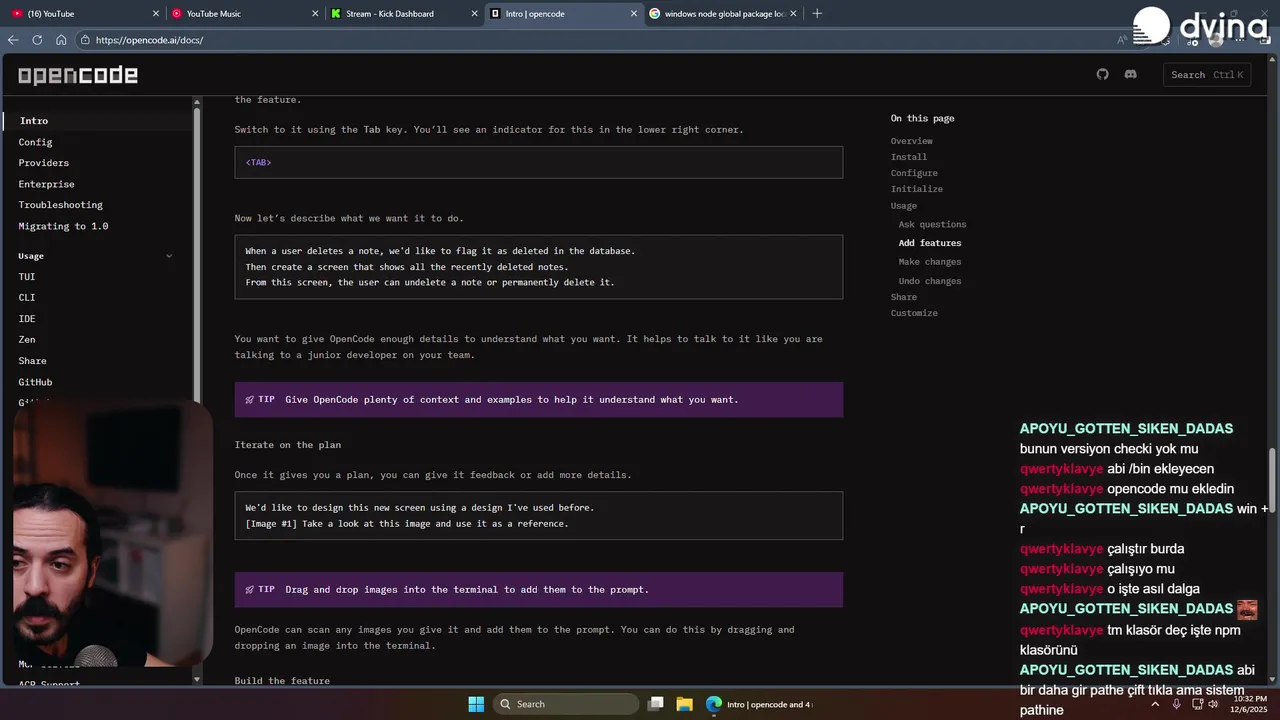Jump to Usage section
The width and height of the screenshot is (1280, 720).
coord(903,206)
